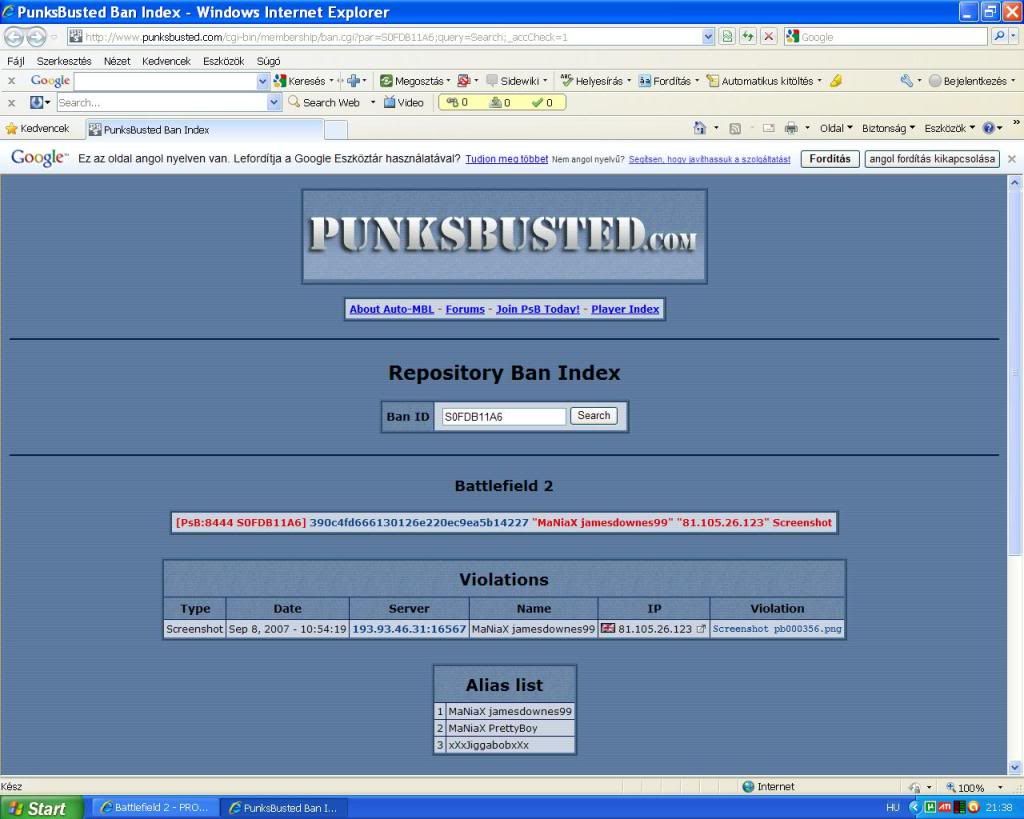Open the Szerkesztés menu
This screenshot has width=1024, height=819.
pyautogui.click(x=64, y=61)
